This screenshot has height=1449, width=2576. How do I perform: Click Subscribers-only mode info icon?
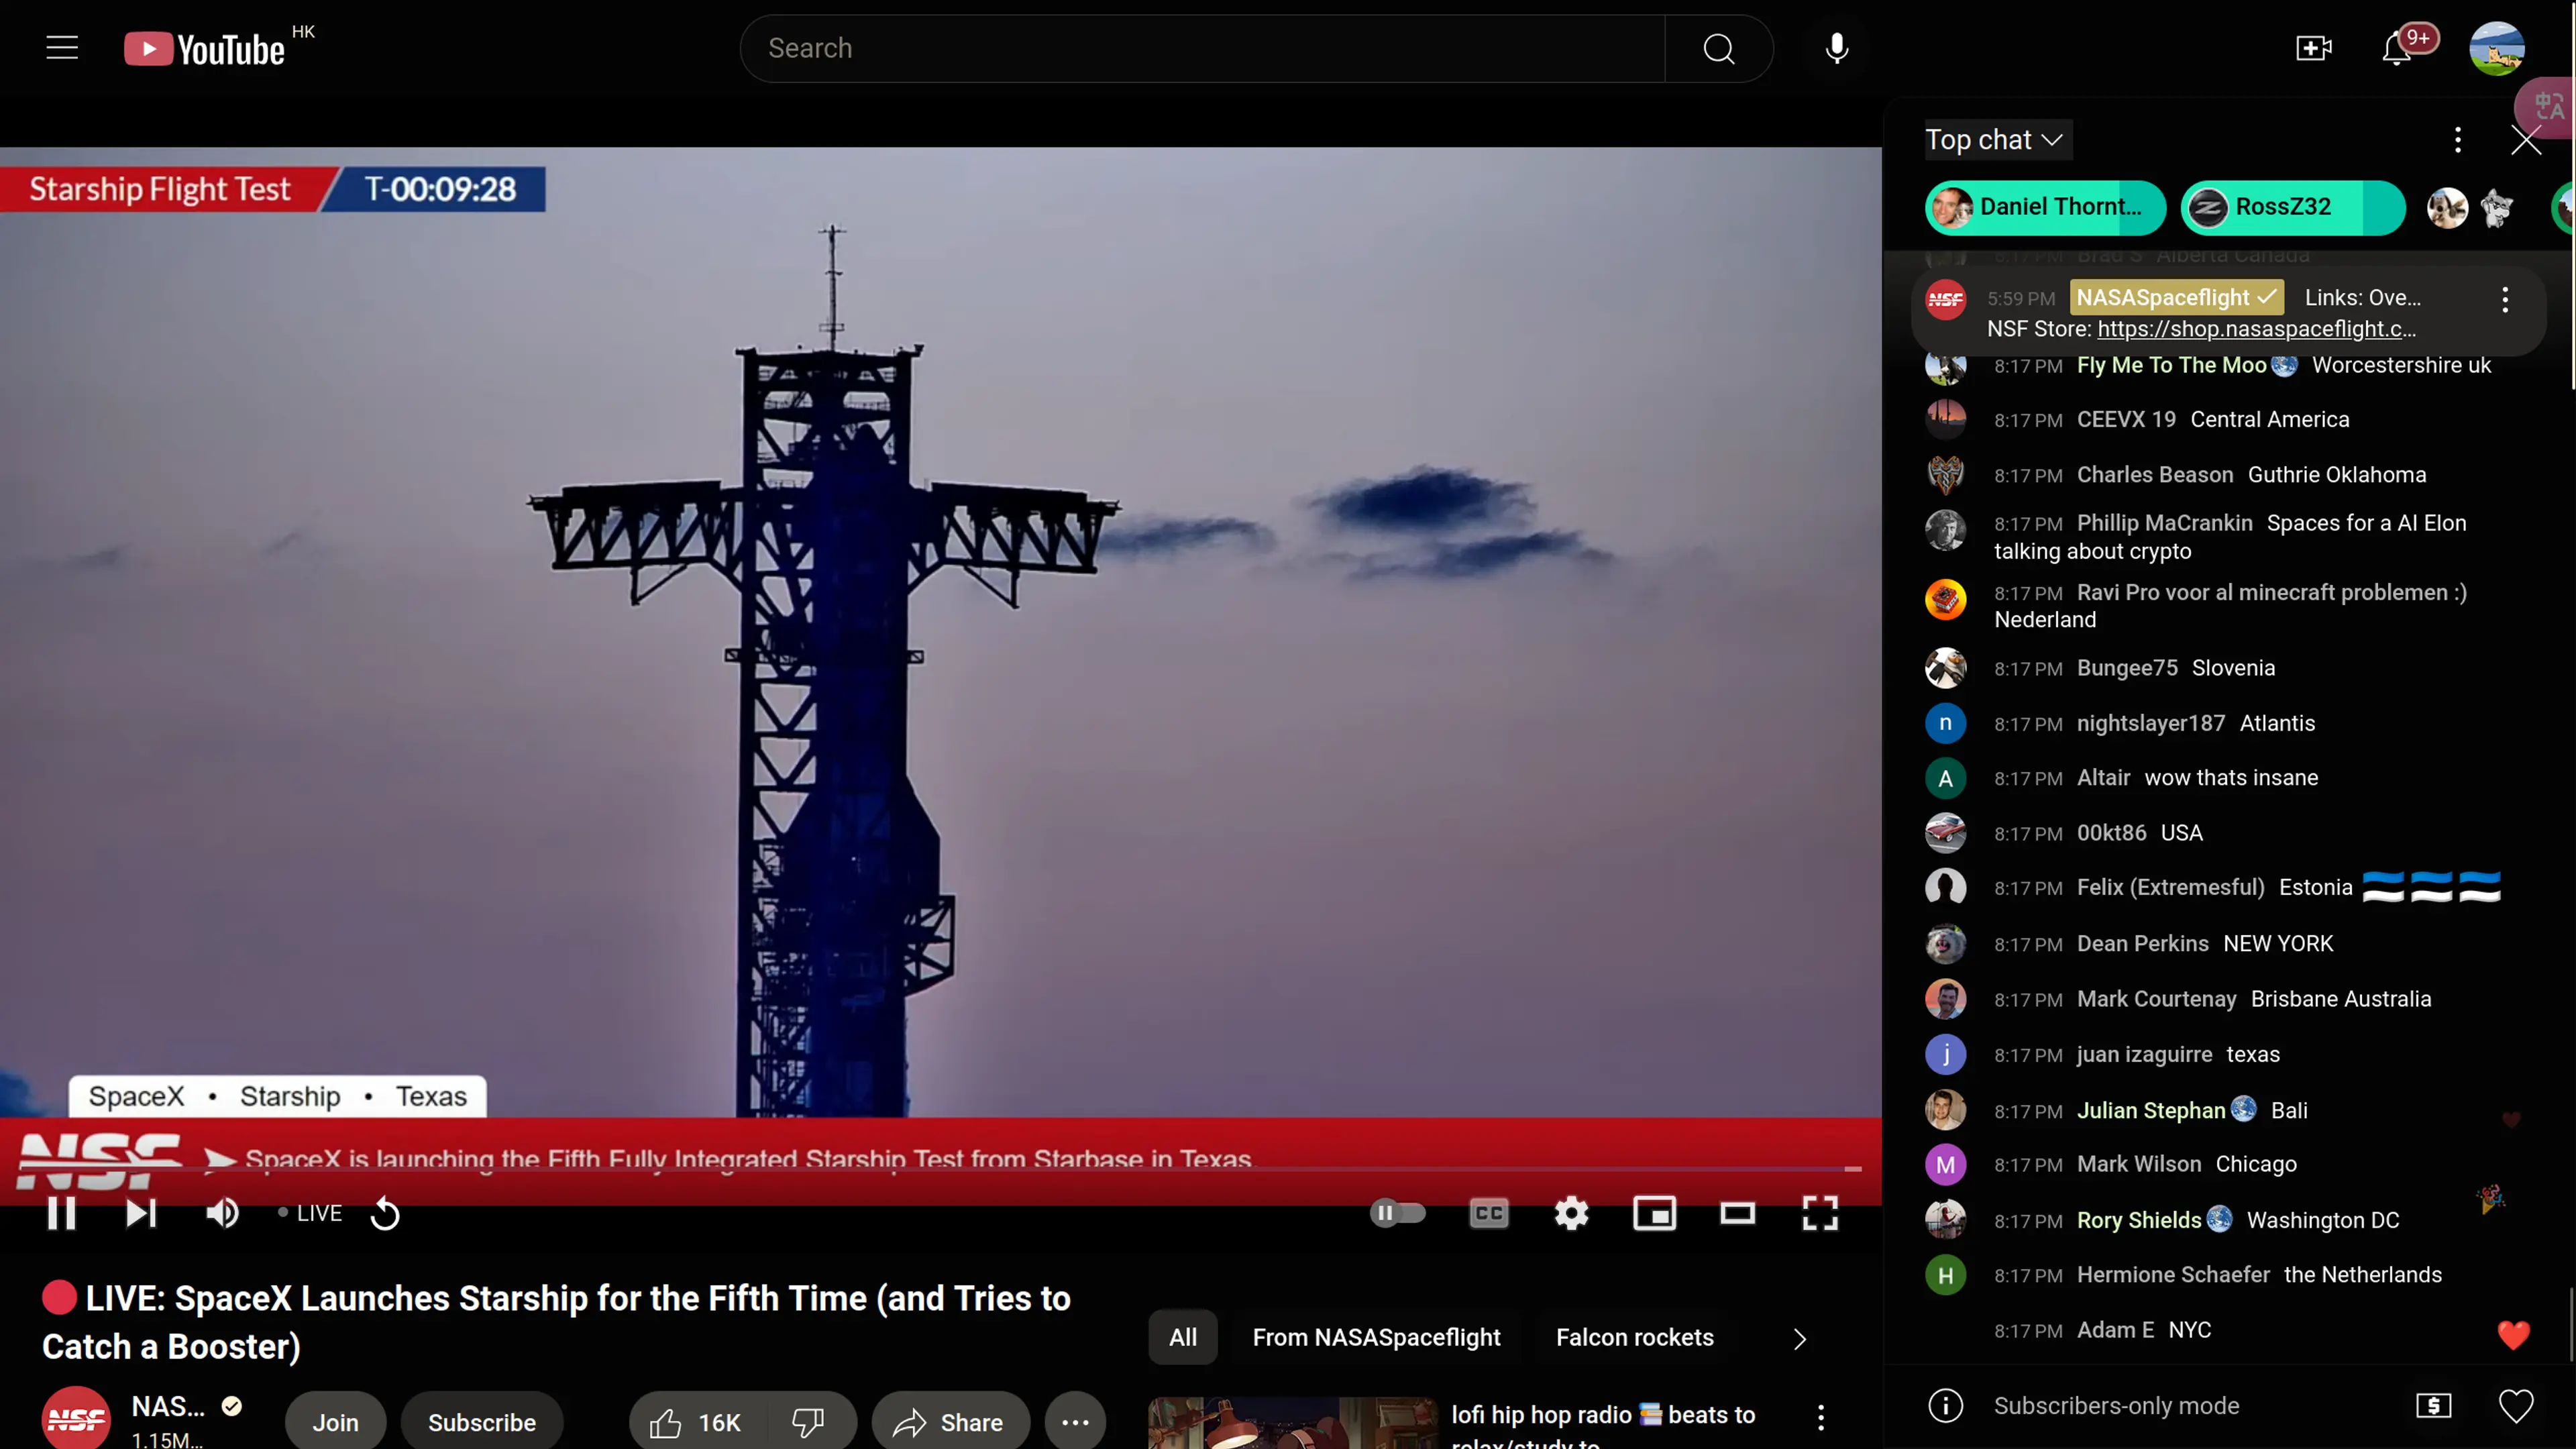tap(1945, 1405)
